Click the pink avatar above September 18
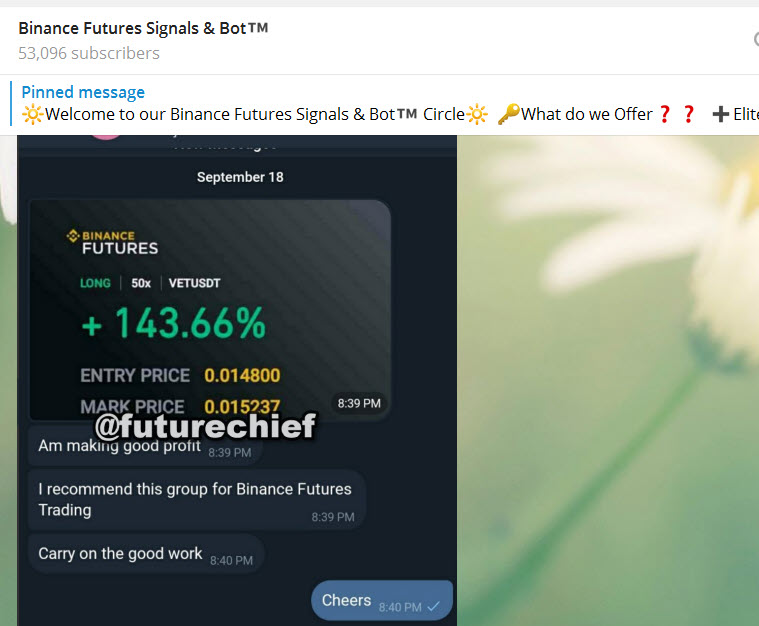Image resolution: width=759 pixels, height=626 pixels. (106, 137)
